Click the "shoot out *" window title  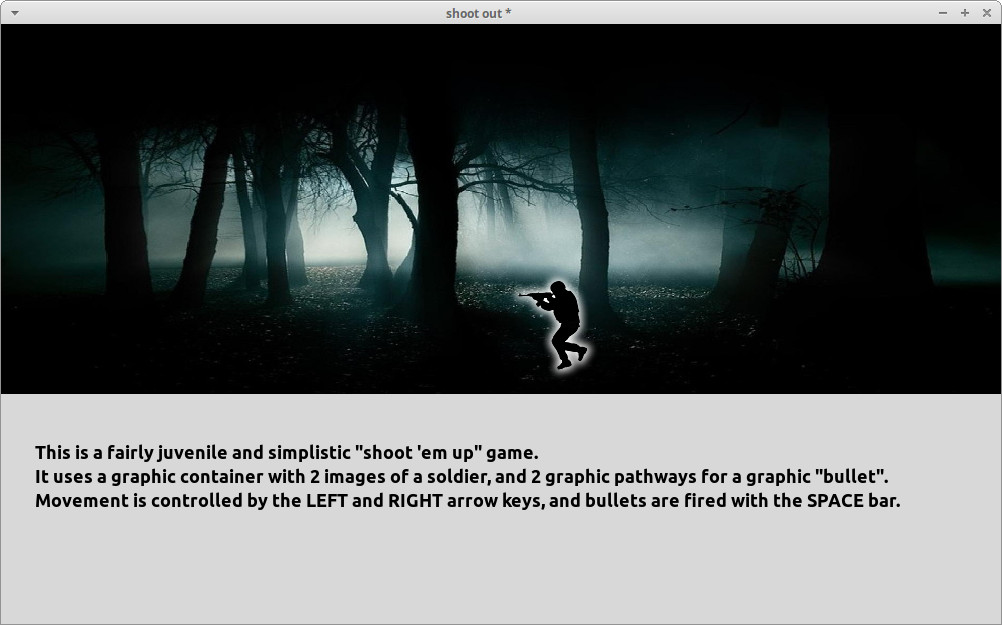[479, 13]
